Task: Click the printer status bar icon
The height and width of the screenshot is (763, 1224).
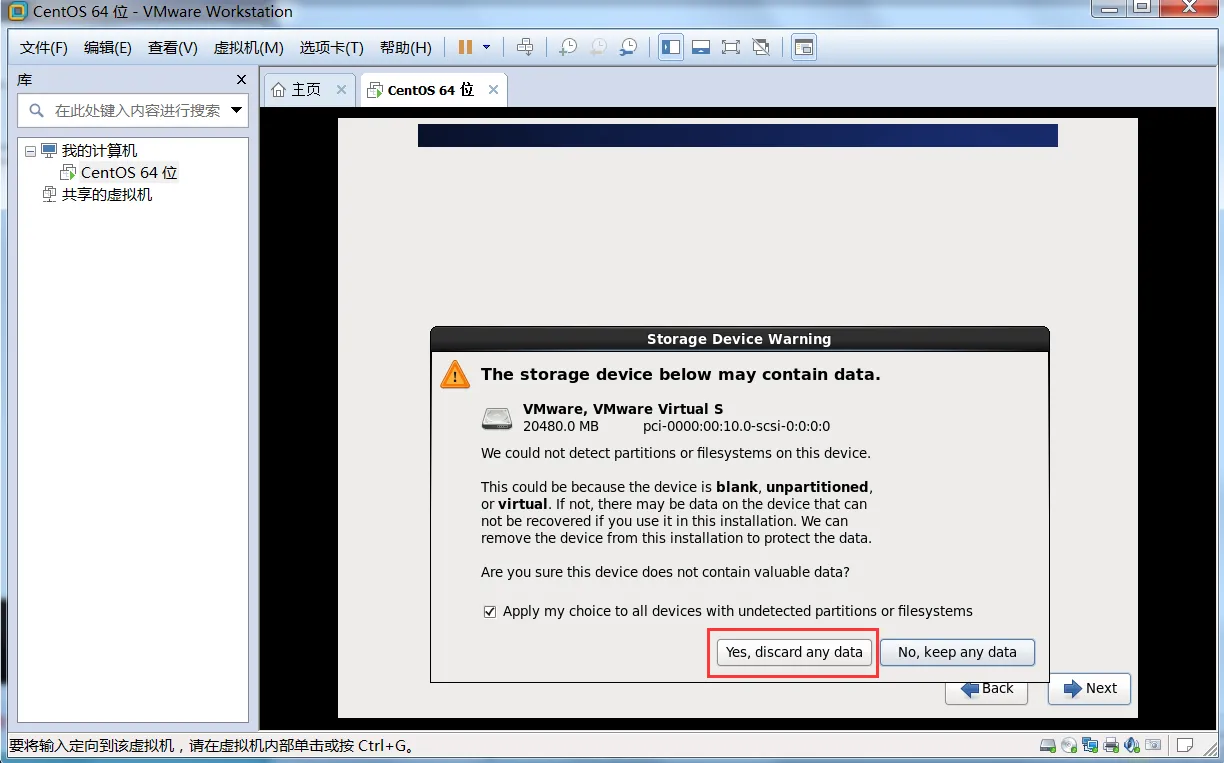Action: 1111,745
